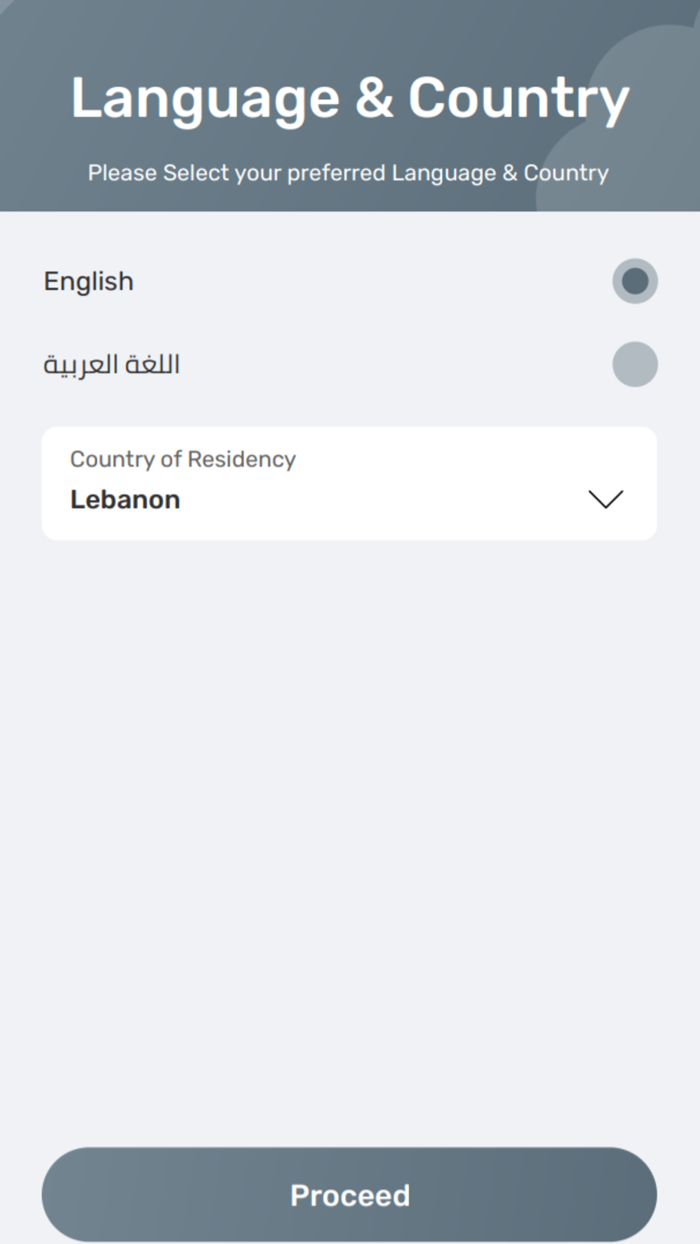Click the Lebanon country value text
The image size is (700, 1244).
[x=124, y=499]
